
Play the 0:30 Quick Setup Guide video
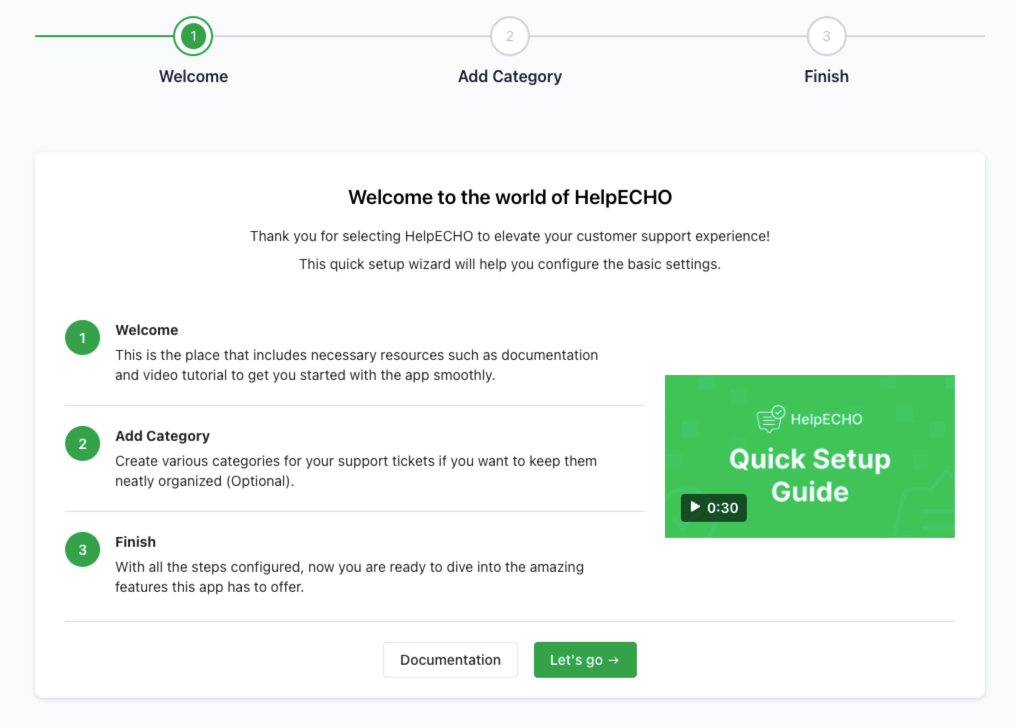point(714,508)
